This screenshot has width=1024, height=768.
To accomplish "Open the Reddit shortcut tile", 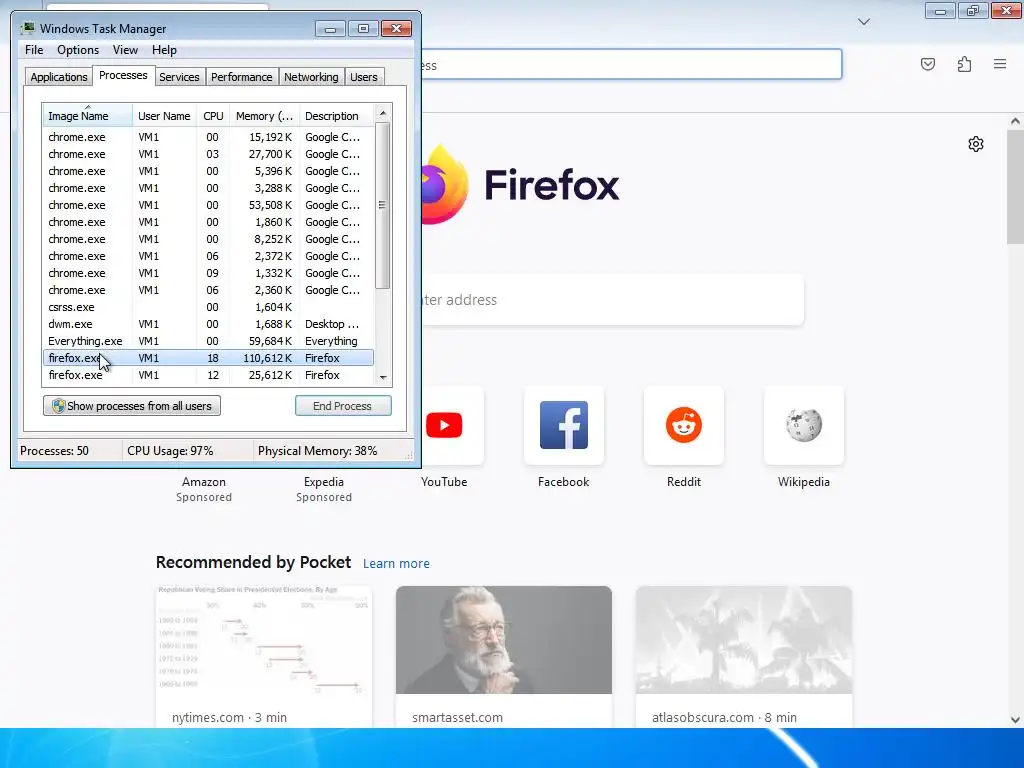I will (684, 425).
